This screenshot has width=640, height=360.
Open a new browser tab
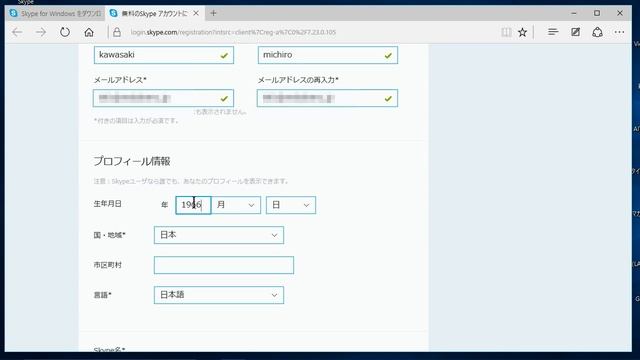[213, 13]
